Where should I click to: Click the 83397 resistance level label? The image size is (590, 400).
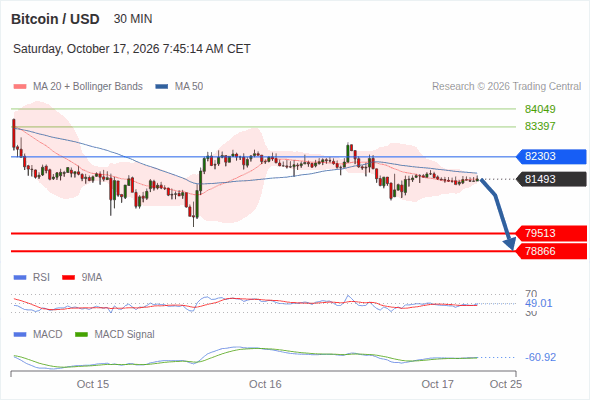click(540, 126)
